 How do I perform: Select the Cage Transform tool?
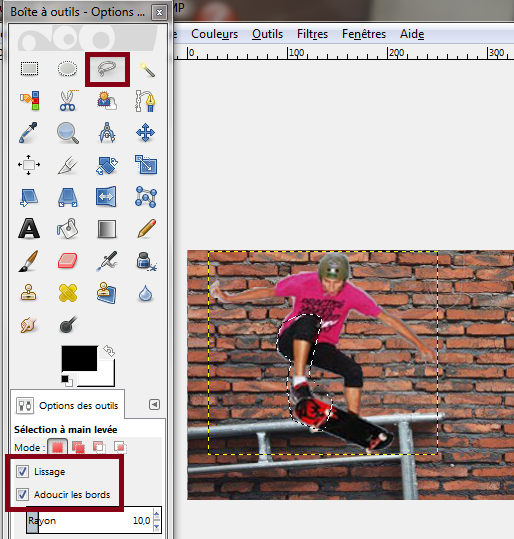coord(146,197)
